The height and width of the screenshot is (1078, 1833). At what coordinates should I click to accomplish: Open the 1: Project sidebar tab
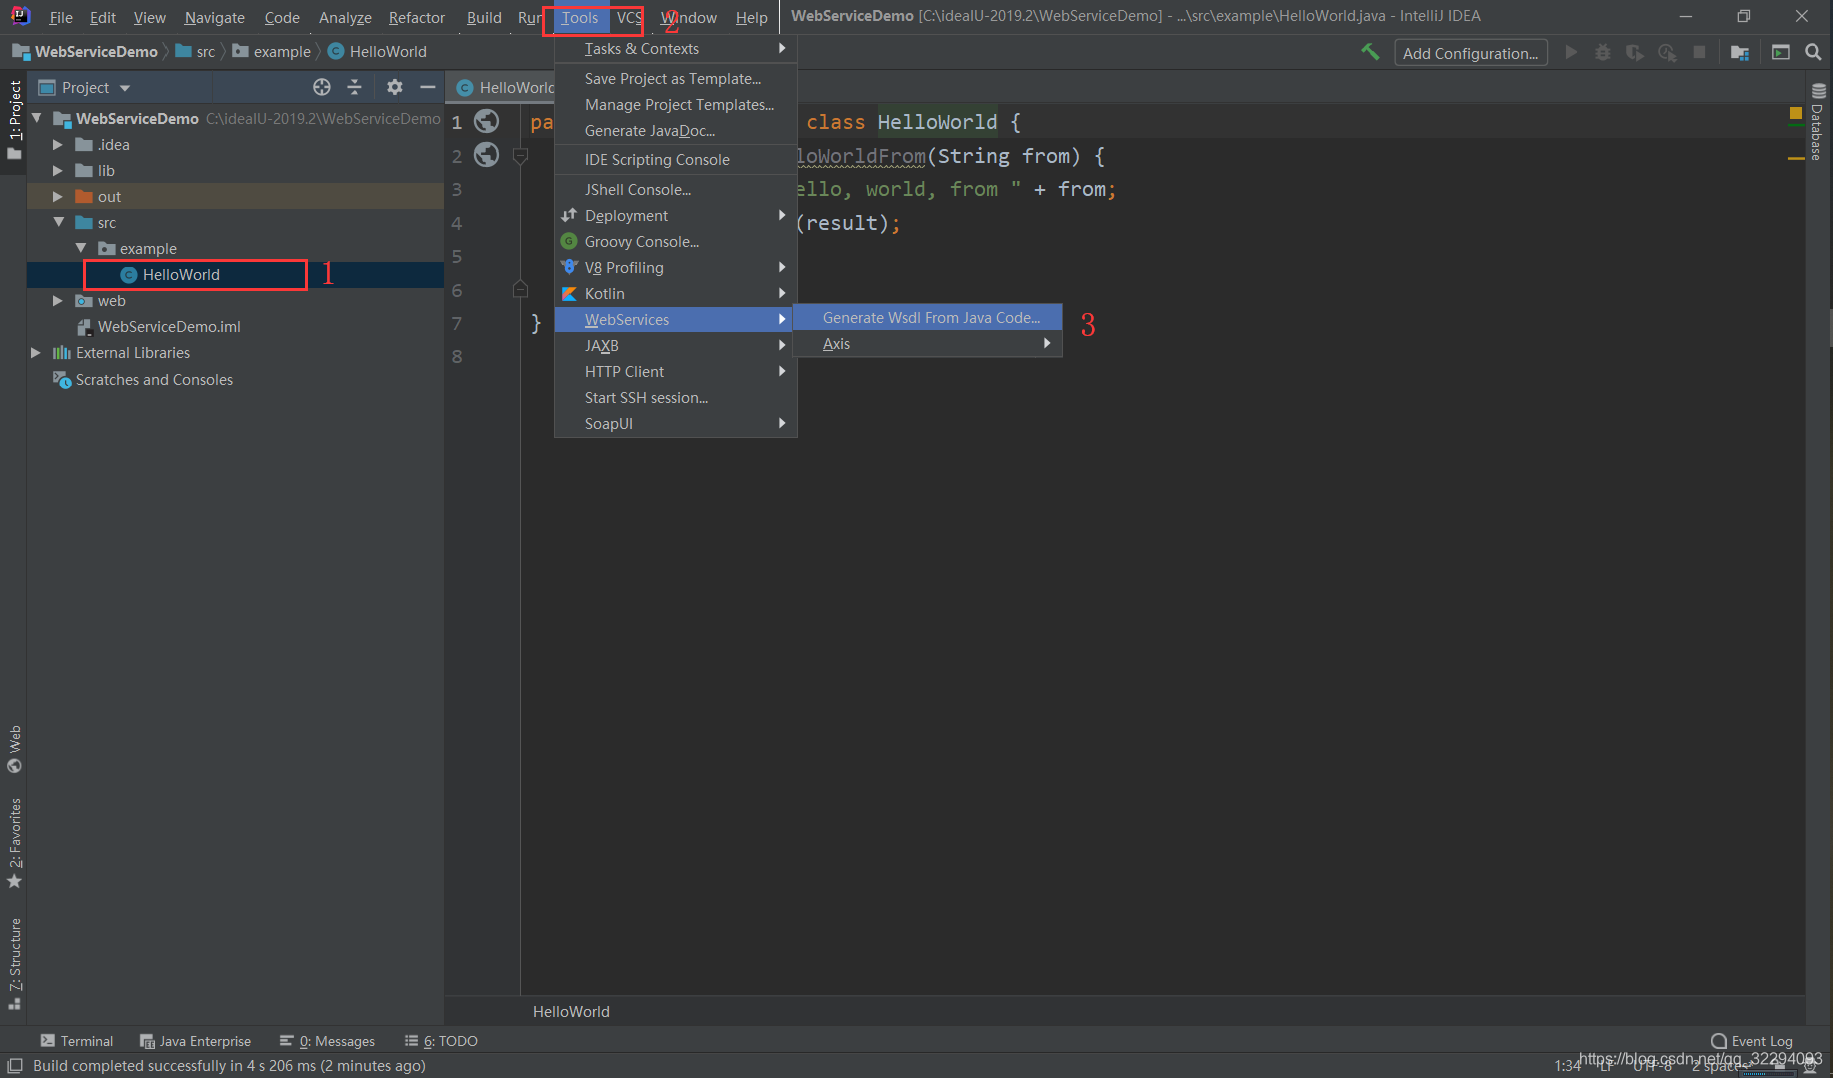click(x=14, y=119)
